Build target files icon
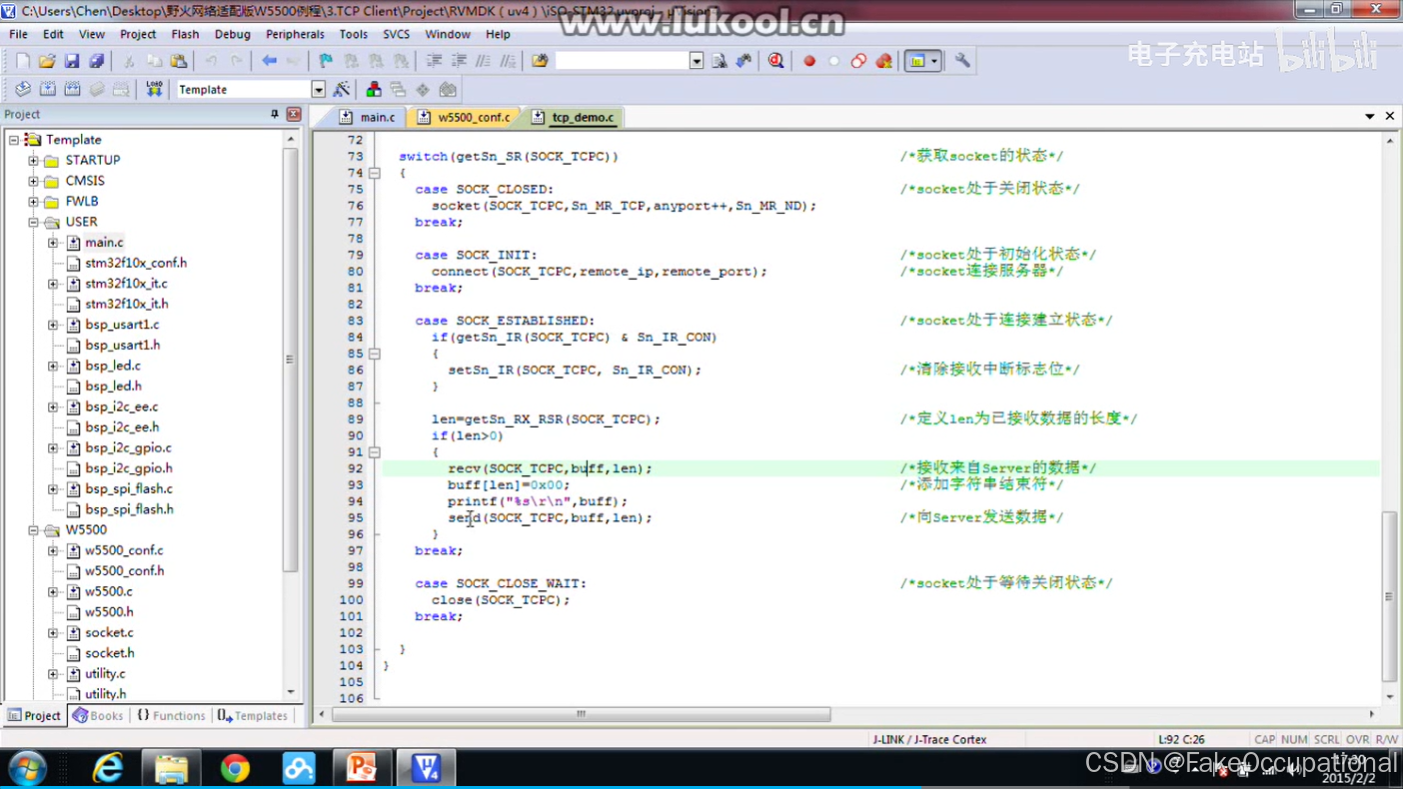Viewport: 1403px width, 789px height. (47, 90)
